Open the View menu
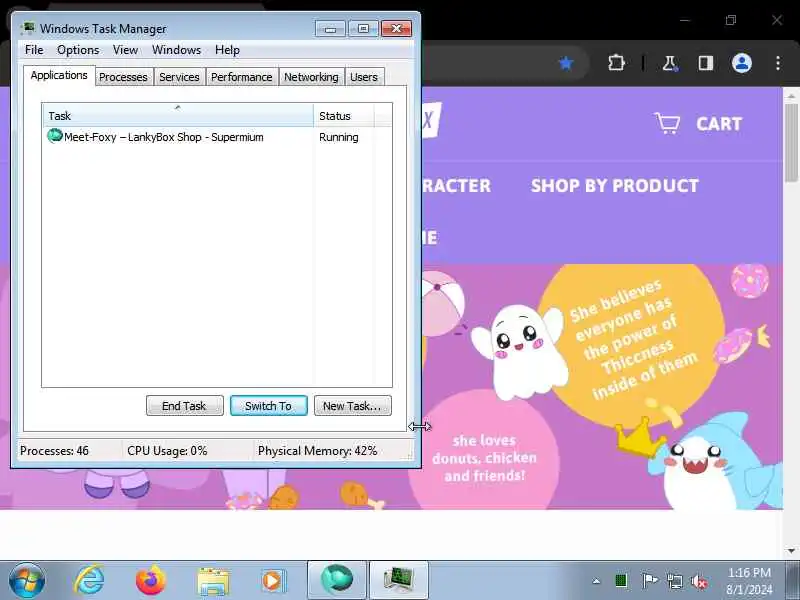The height and width of the screenshot is (600, 800). [x=125, y=50]
